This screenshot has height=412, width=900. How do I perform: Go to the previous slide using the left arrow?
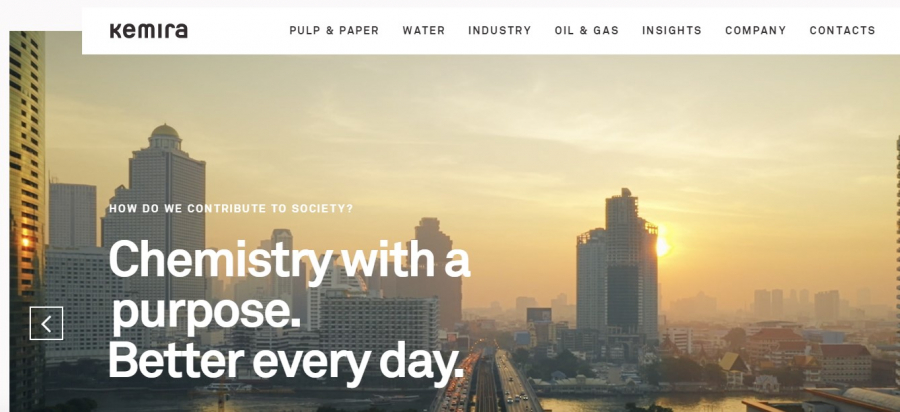coord(46,323)
